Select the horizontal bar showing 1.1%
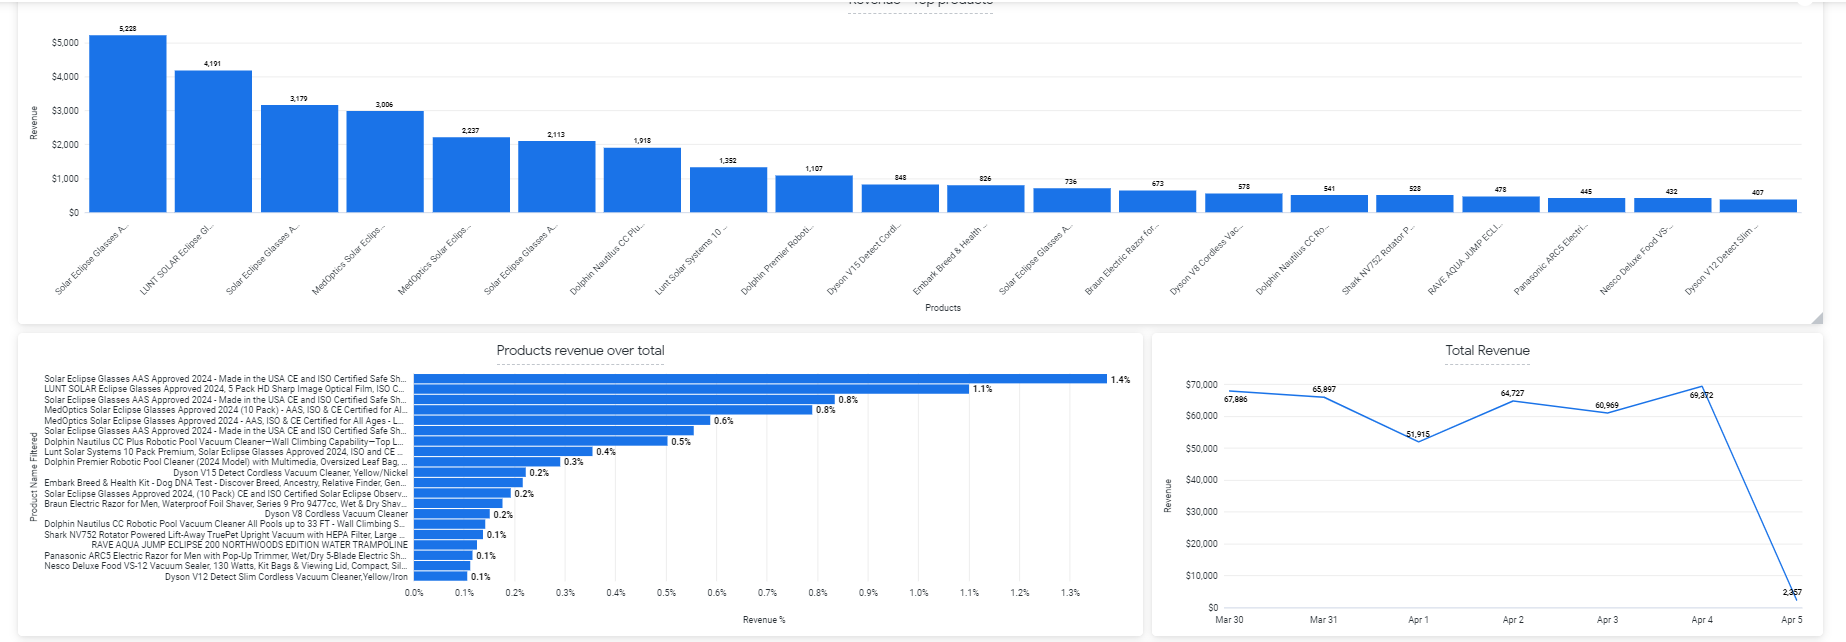1846x642 pixels. click(x=691, y=389)
